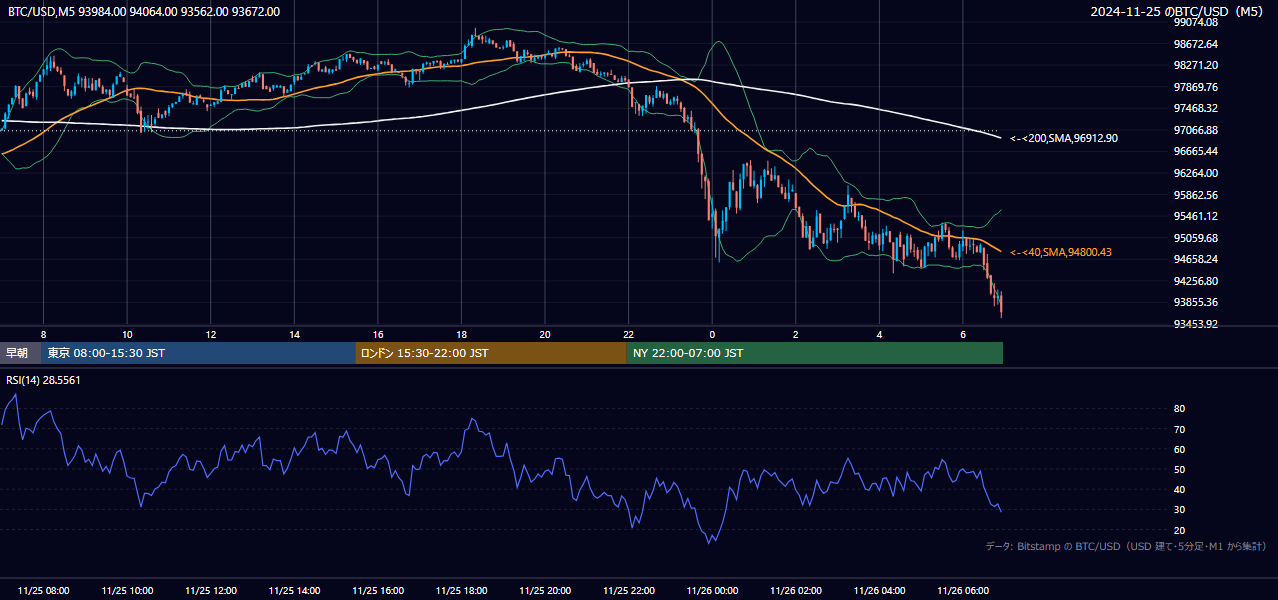Image resolution: width=1278 pixels, height=600 pixels.
Task: Click the BTC/USD,M5 OHLC header text
Action: tap(143, 12)
